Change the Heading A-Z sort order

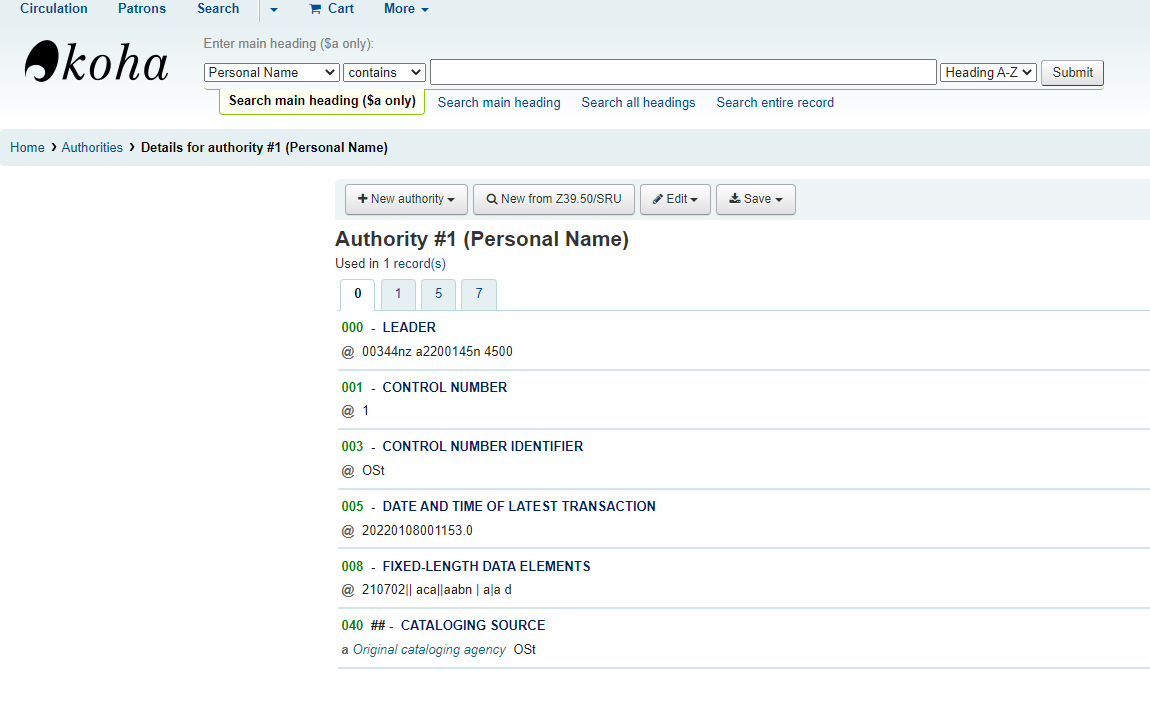pos(988,72)
